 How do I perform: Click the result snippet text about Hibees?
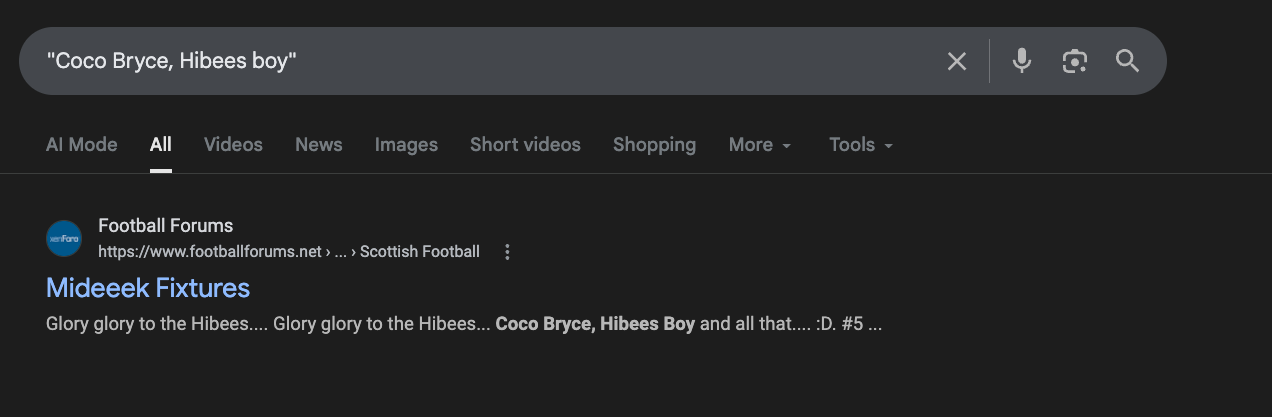pyautogui.click(x=464, y=325)
